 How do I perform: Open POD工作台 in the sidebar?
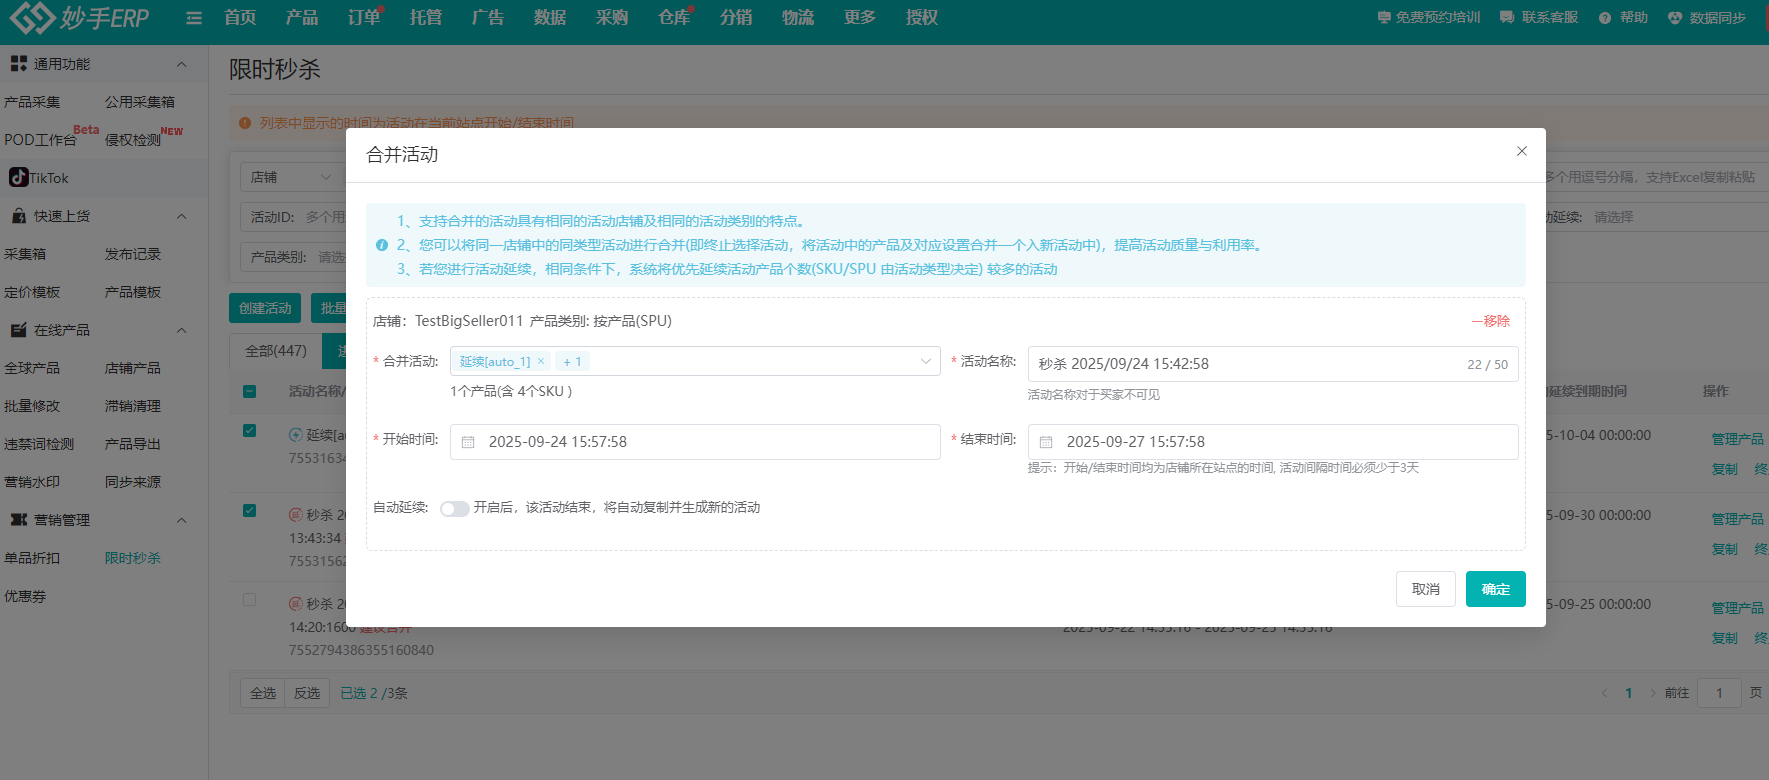(x=40, y=140)
